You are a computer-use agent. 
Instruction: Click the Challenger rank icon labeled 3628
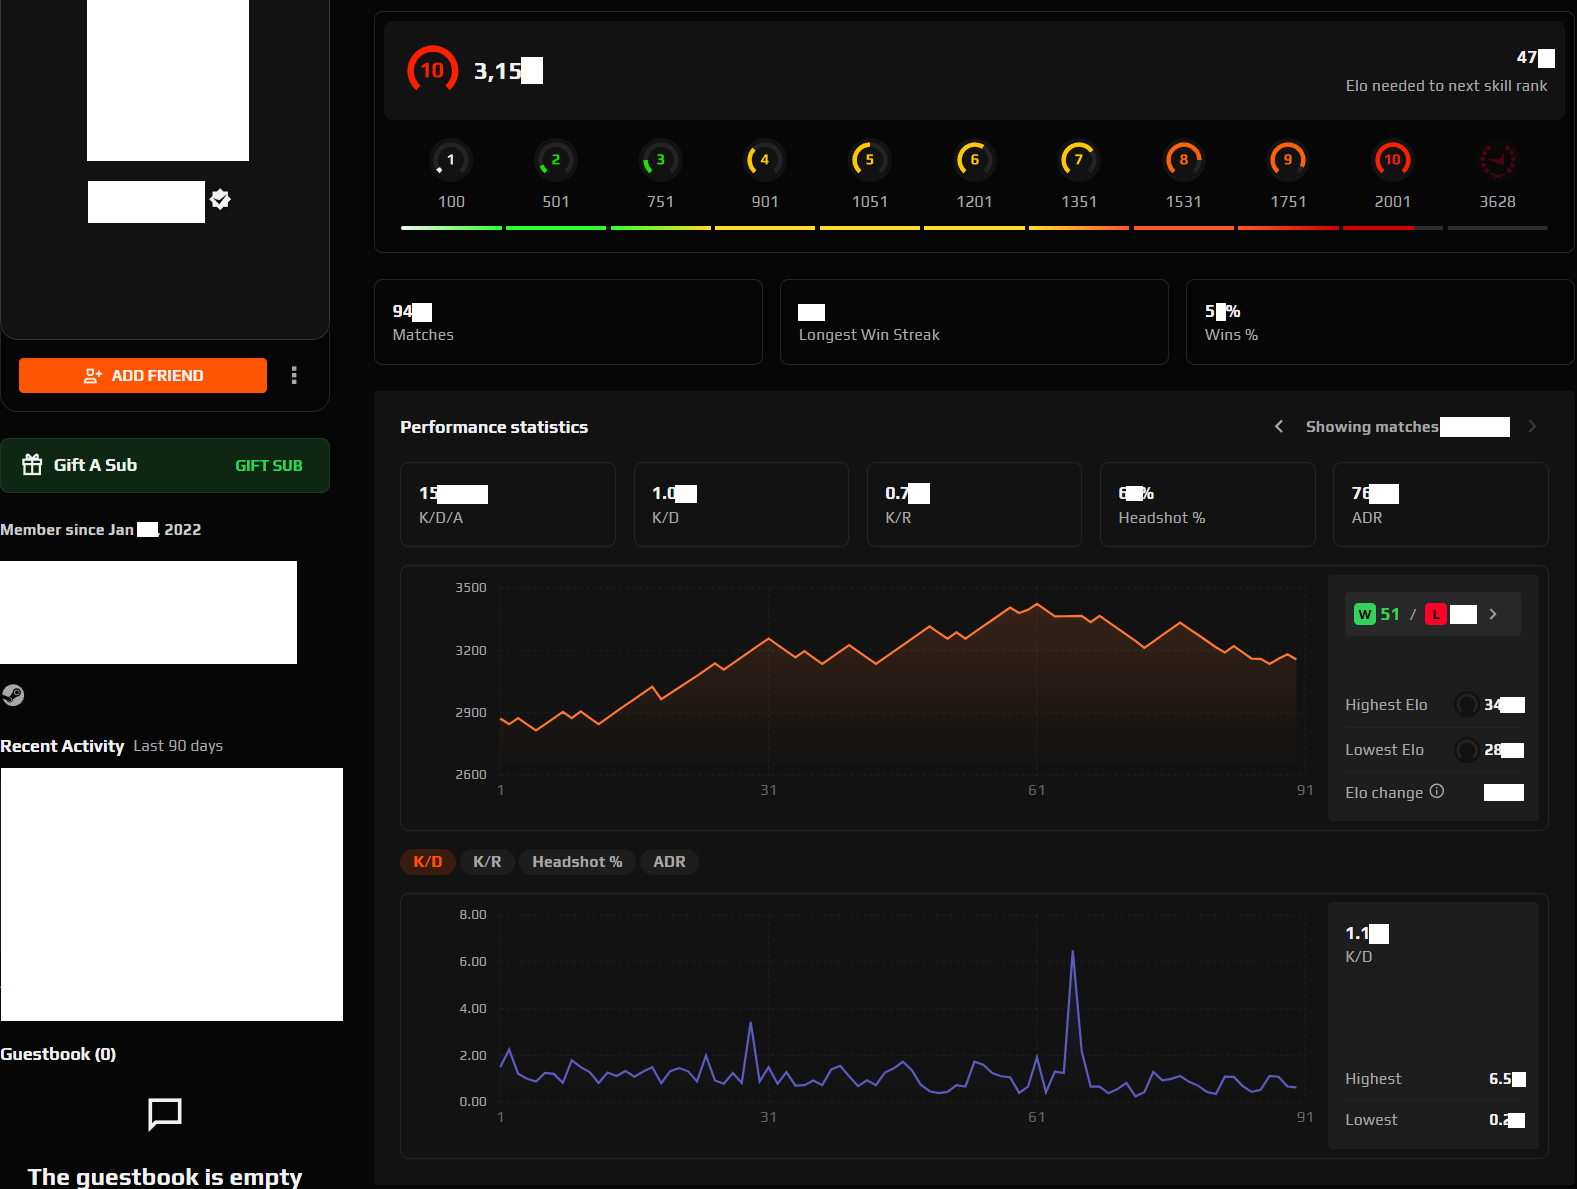coord(1497,160)
